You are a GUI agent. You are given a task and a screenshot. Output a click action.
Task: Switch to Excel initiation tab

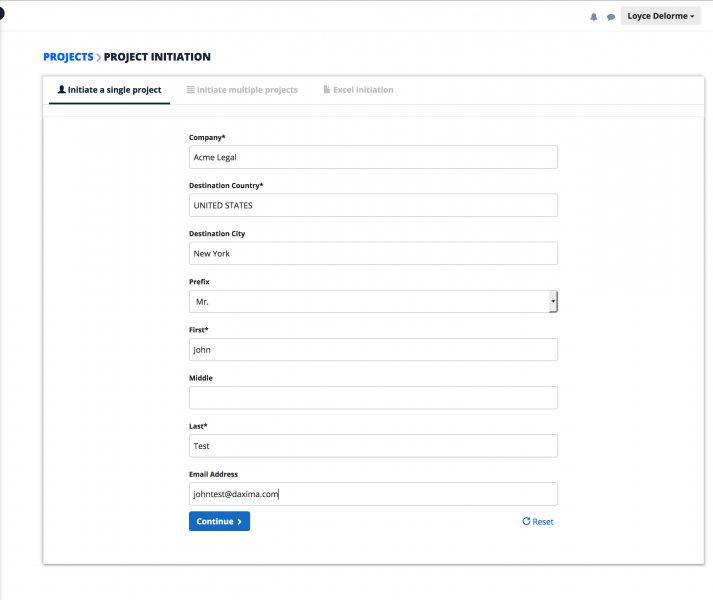358,90
